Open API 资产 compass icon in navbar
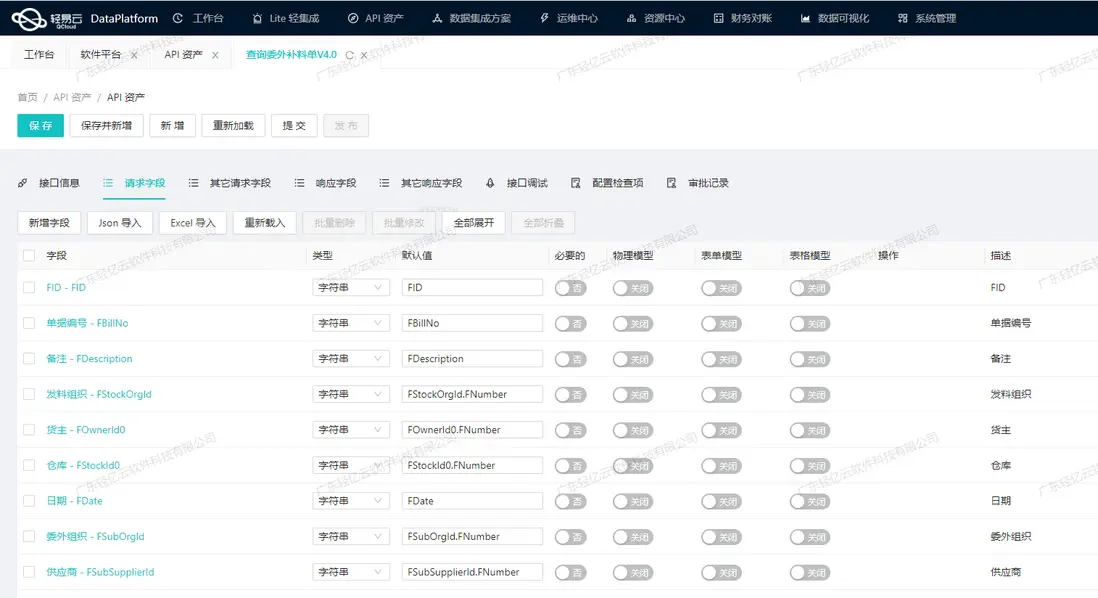1098x598 pixels. pos(352,18)
